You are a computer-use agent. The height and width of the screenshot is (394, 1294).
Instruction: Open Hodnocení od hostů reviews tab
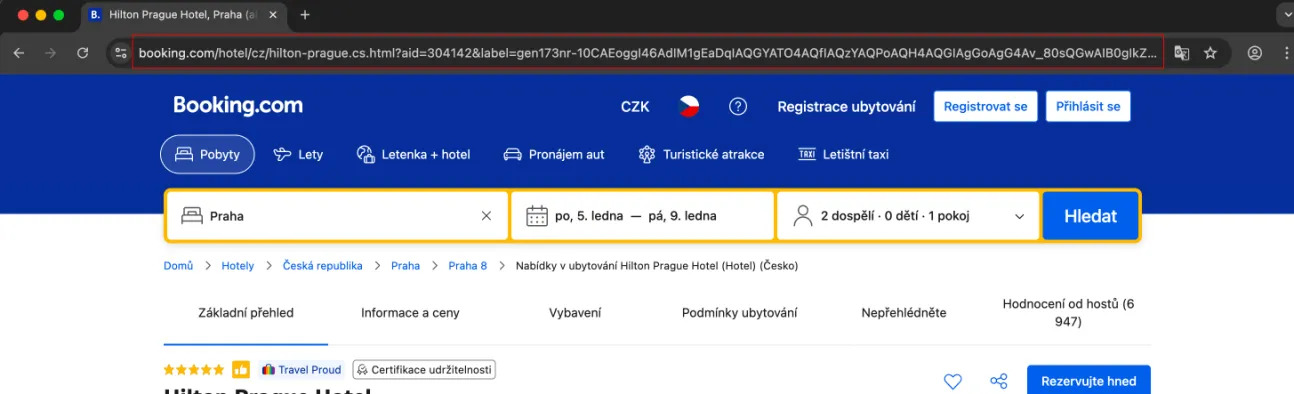(1068, 313)
